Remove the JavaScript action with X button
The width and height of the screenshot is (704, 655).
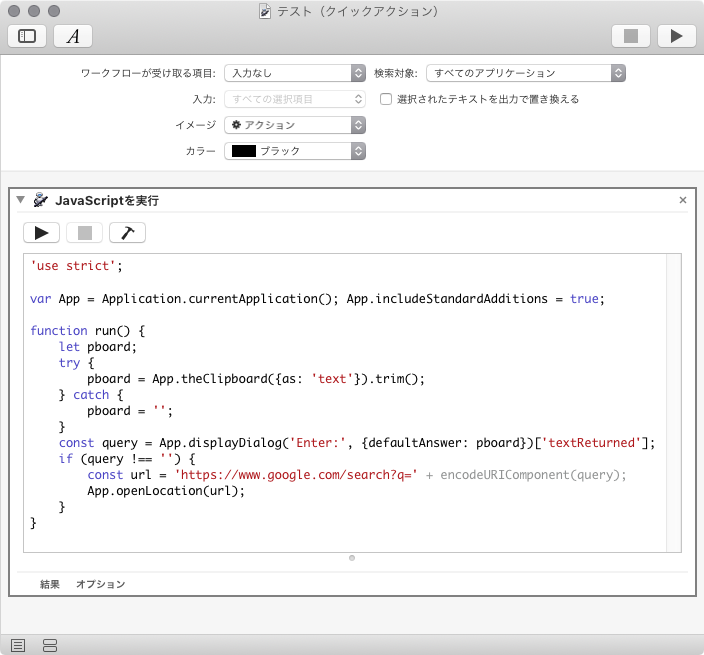click(683, 200)
